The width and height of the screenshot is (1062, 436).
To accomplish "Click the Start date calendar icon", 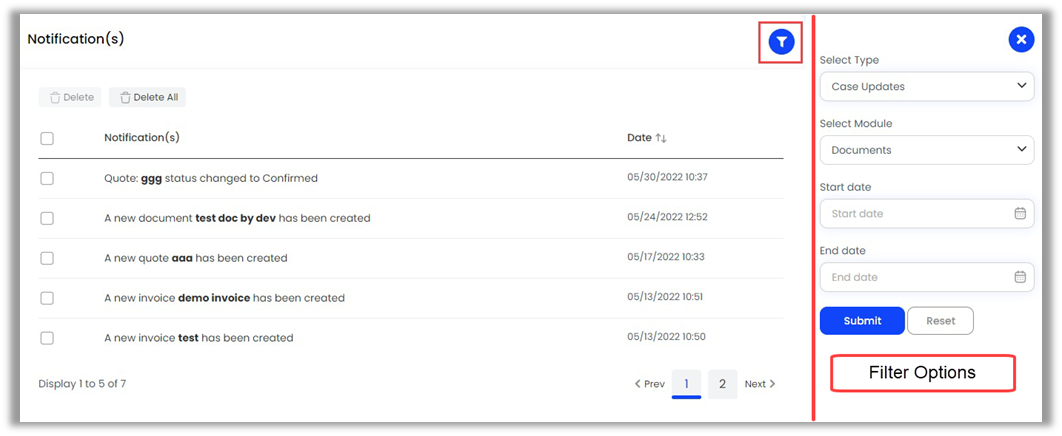I will pyautogui.click(x=1020, y=213).
